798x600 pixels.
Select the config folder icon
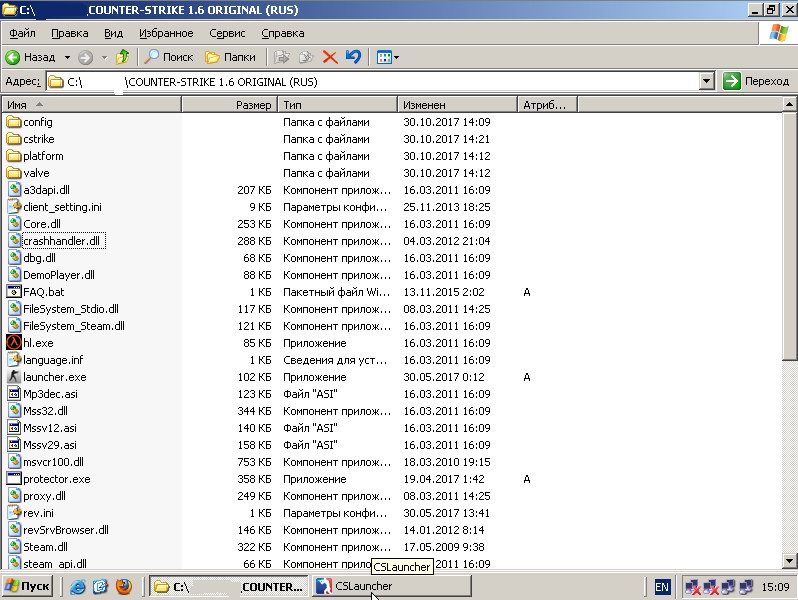pos(14,122)
